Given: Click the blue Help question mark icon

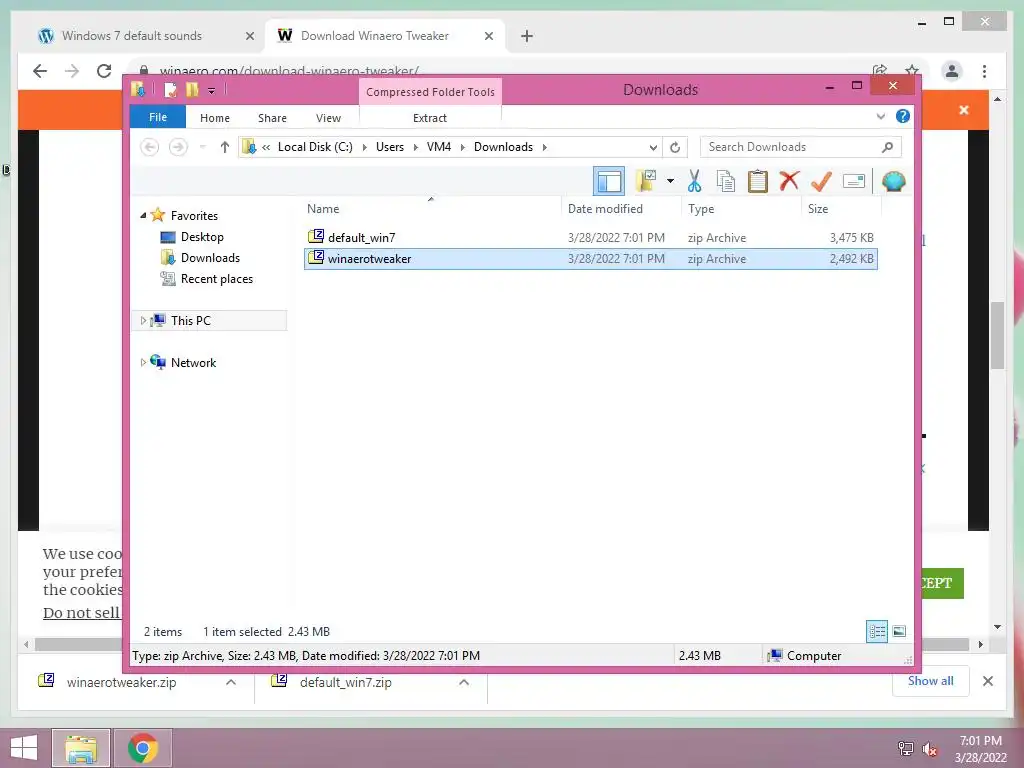Looking at the screenshot, I should coord(903,116).
